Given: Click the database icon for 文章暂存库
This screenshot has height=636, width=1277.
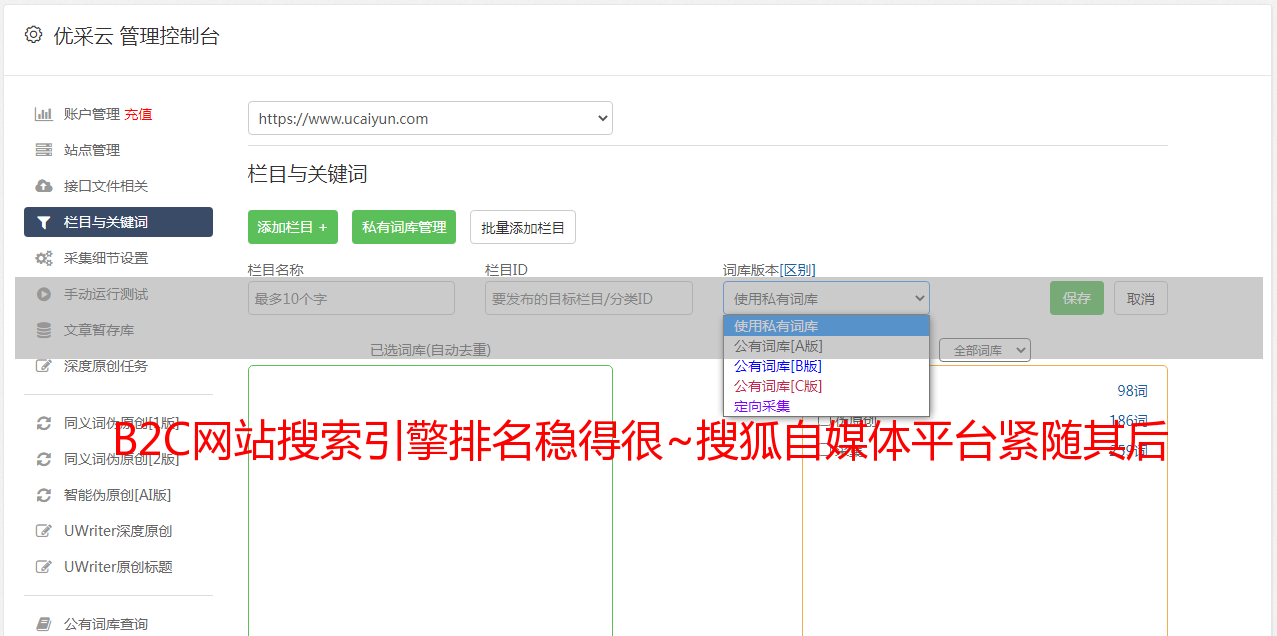Looking at the screenshot, I should click(x=44, y=330).
